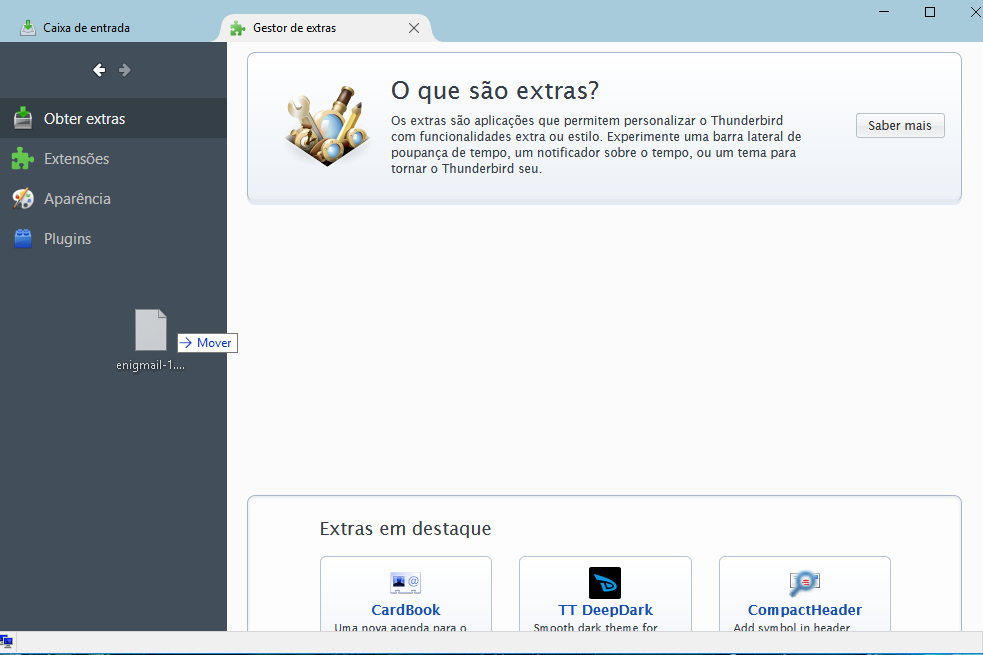This screenshot has height=655, width=983.
Task: Click the blue brick Plugins icon
Action: (x=23, y=239)
